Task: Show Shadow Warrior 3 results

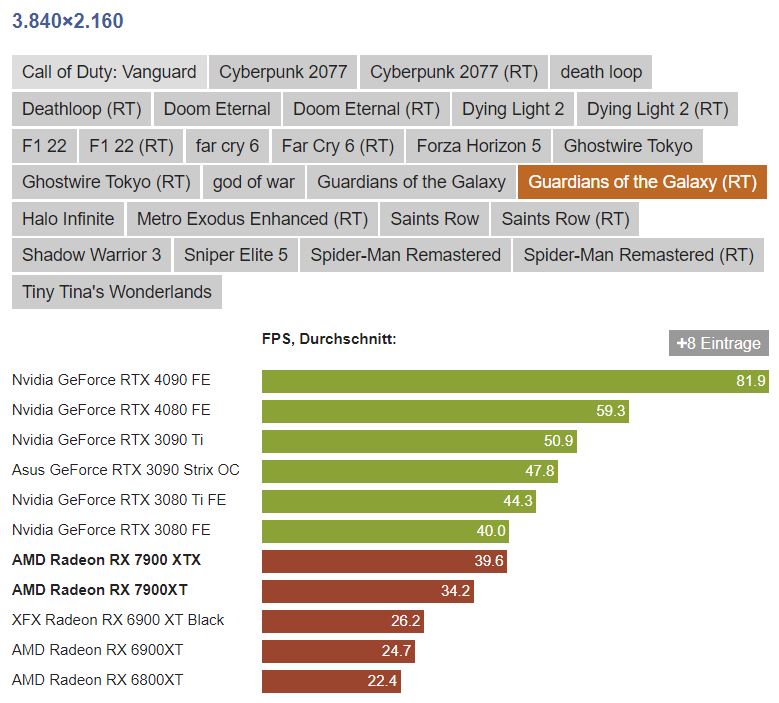Action: [x=91, y=255]
